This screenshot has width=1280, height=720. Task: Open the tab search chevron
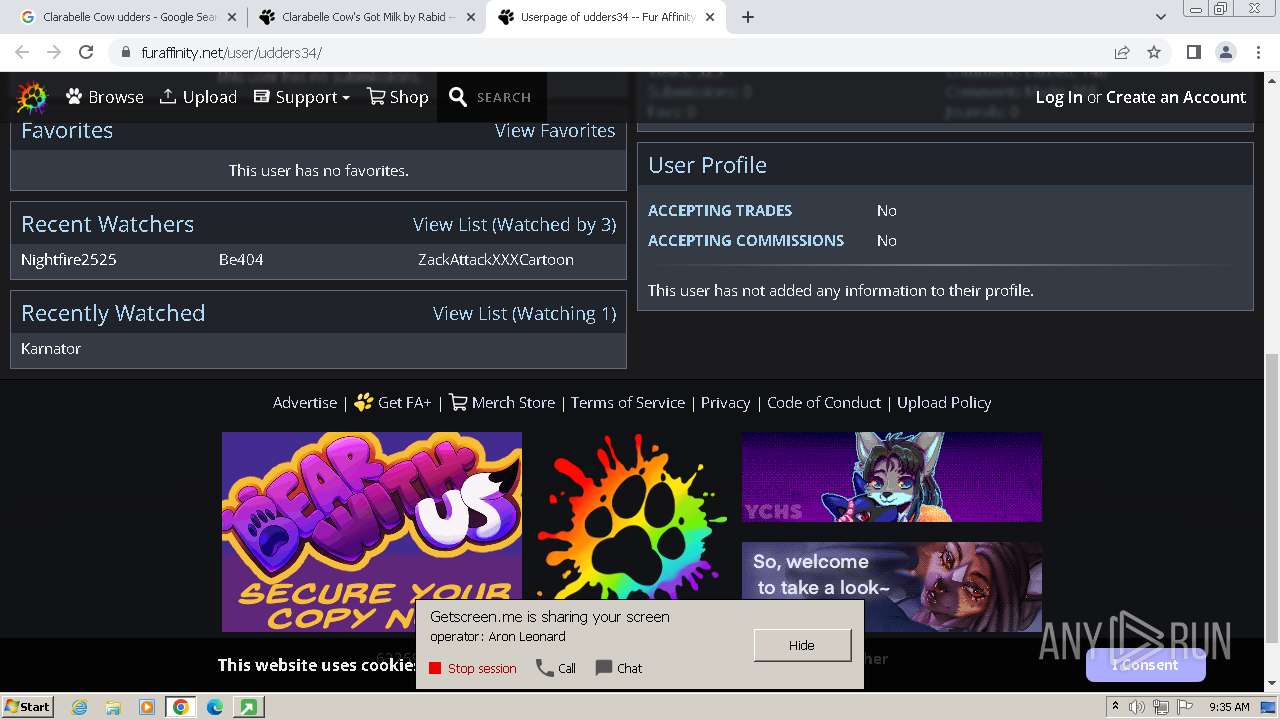pyautogui.click(x=1161, y=17)
